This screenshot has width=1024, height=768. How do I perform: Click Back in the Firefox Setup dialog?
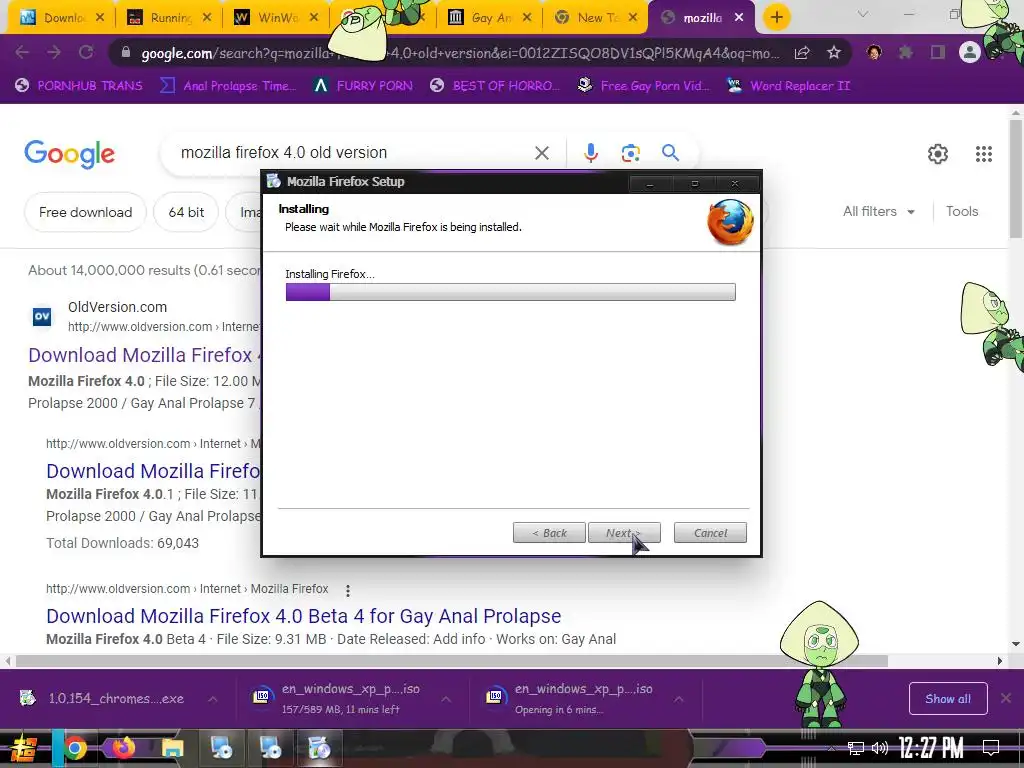[x=549, y=533]
